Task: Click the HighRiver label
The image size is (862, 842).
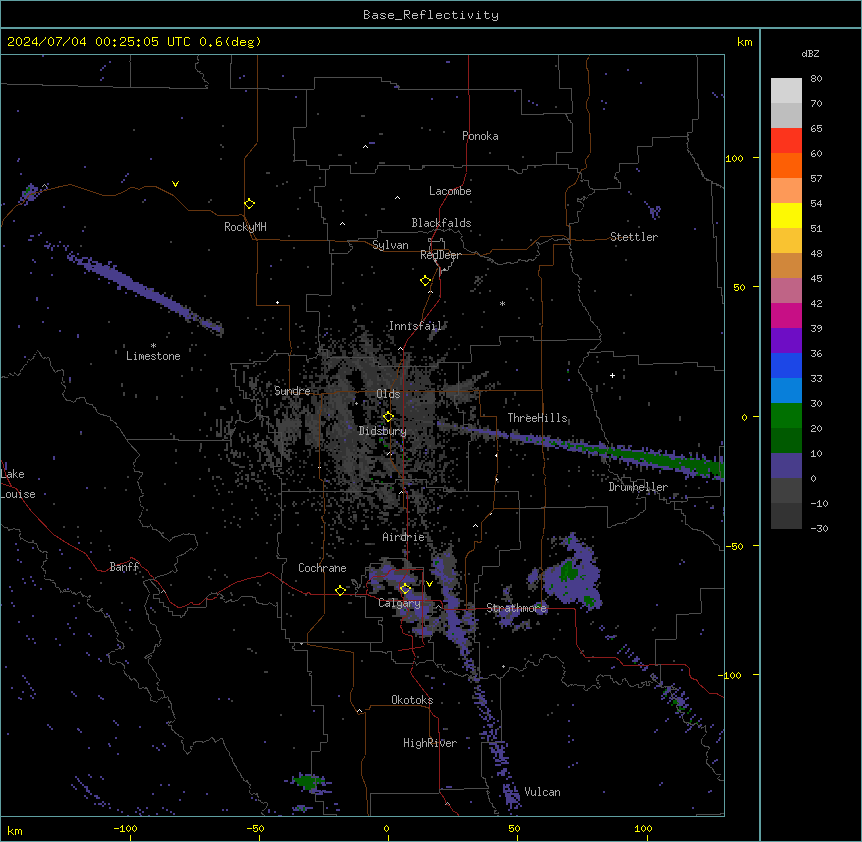Action: [430, 743]
